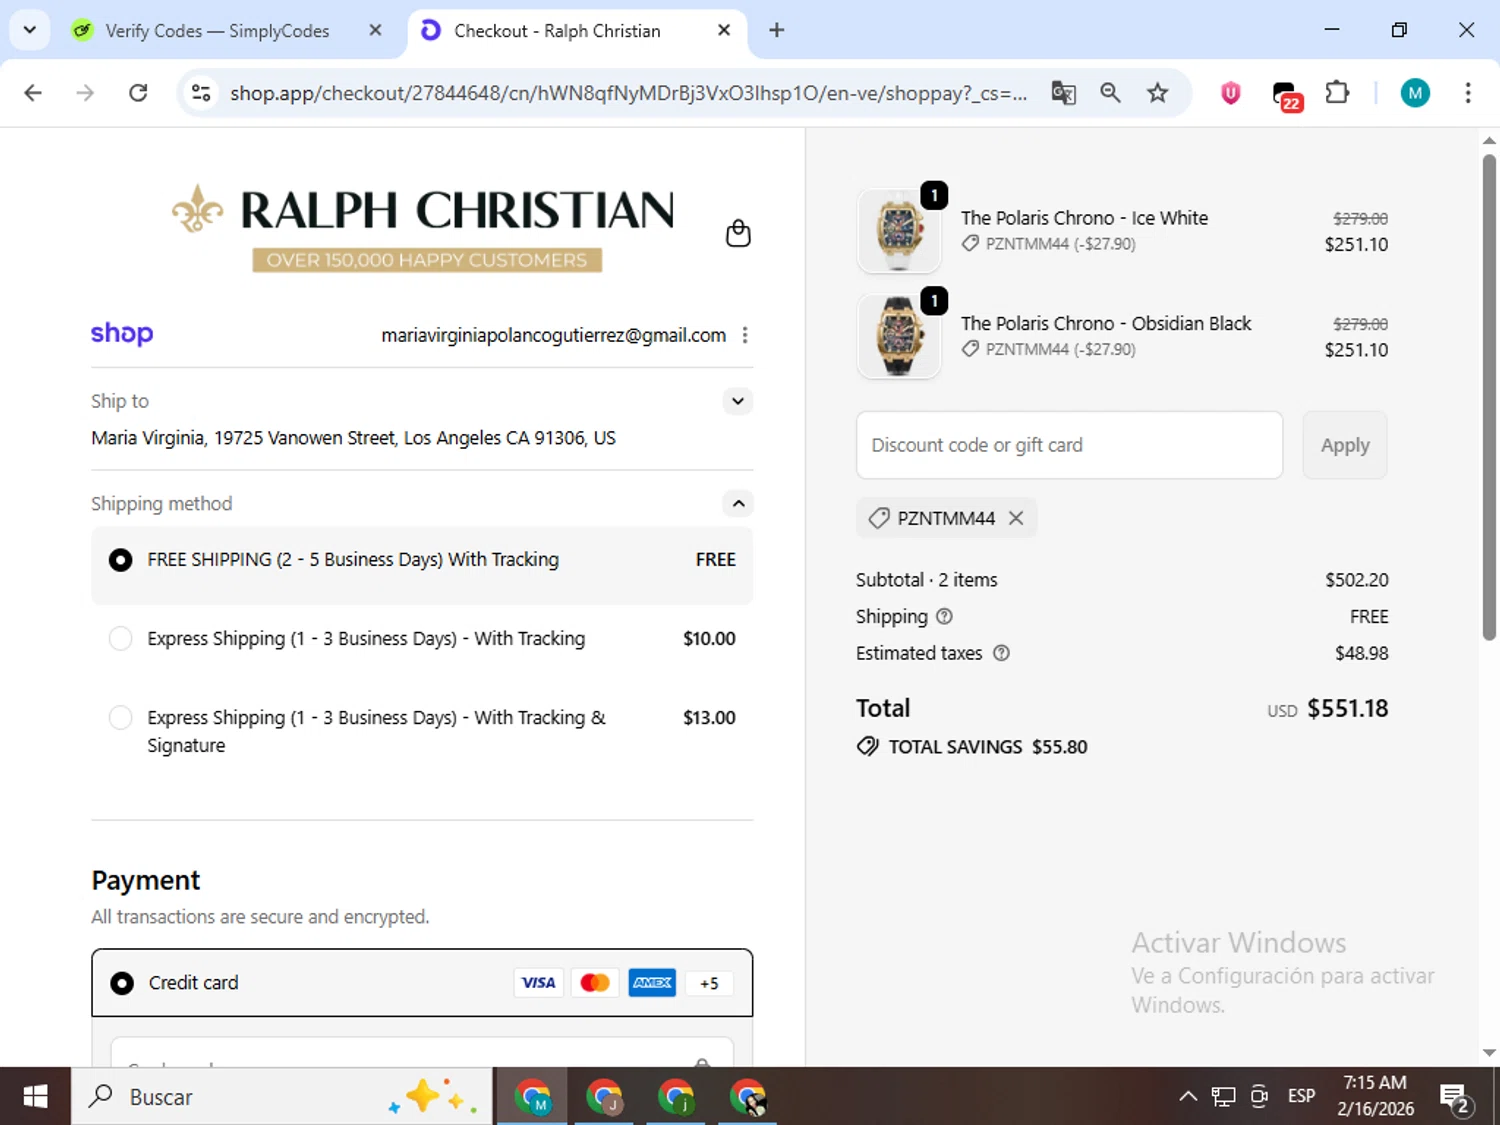
Task: Go back to the previous page
Action: 33,93
